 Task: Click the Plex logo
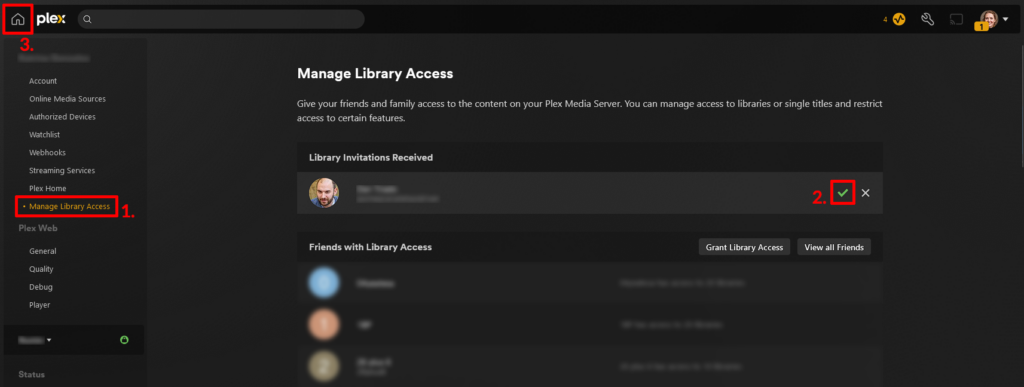[x=51, y=19]
